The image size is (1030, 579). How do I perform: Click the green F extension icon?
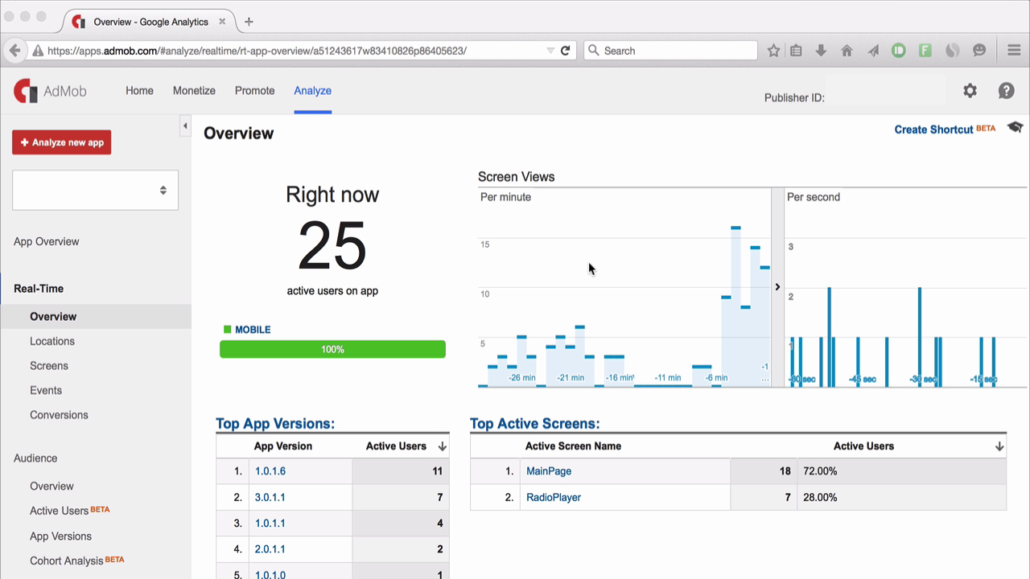coord(925,51)
